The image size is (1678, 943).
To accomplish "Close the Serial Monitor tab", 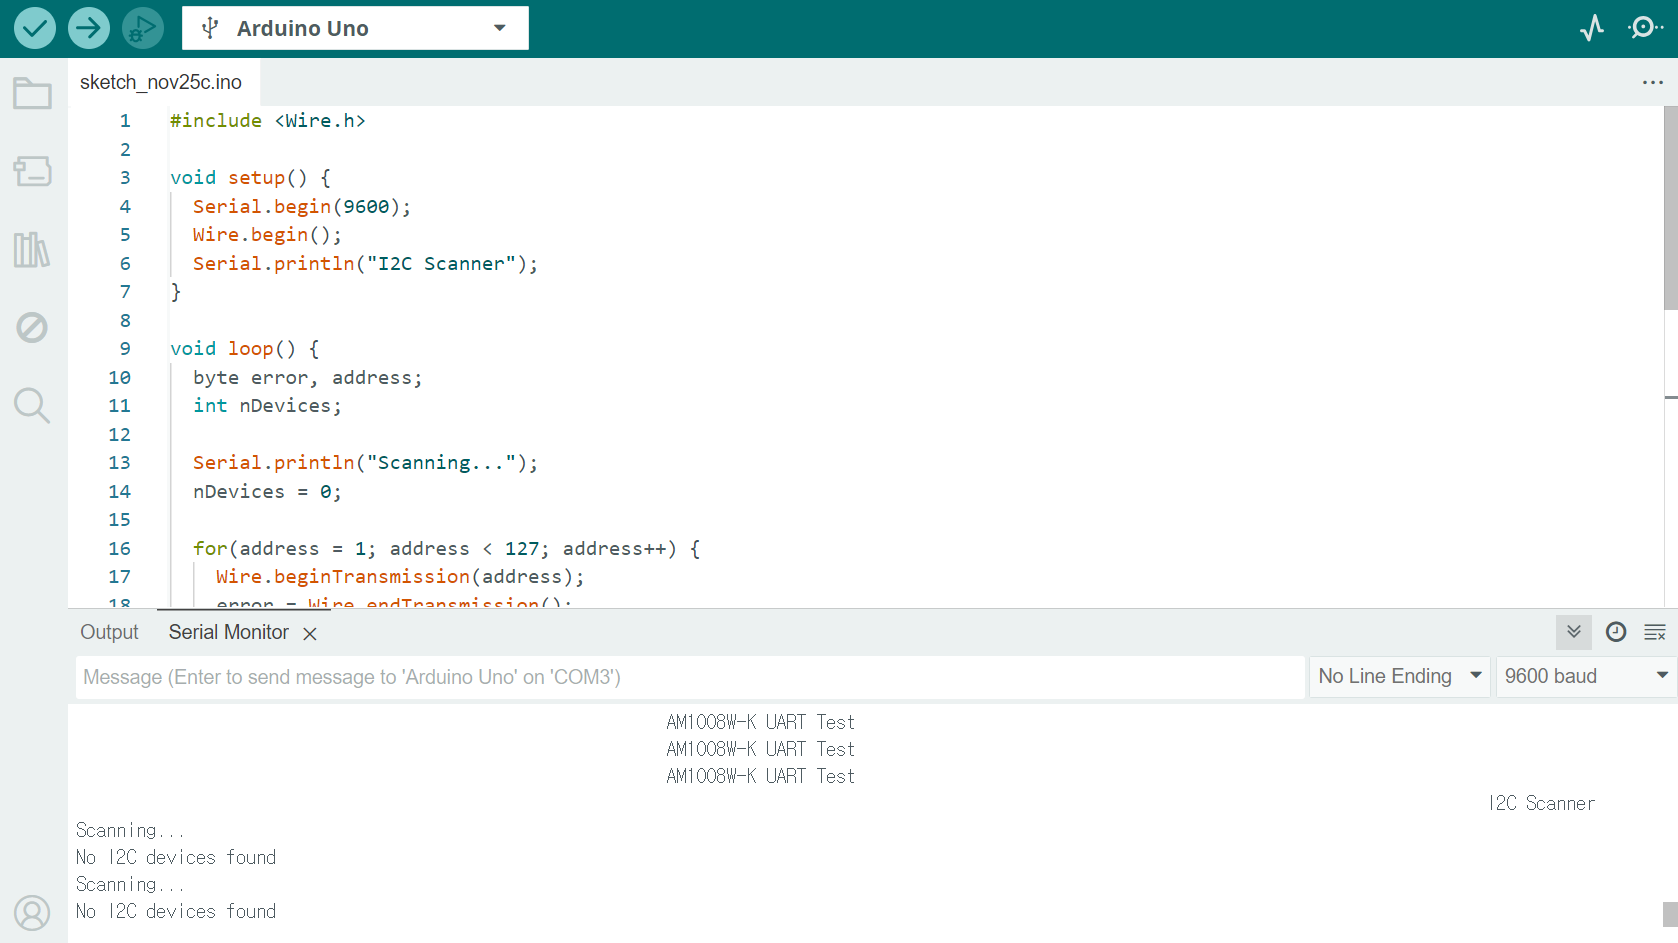I will [x=310, y=634].
